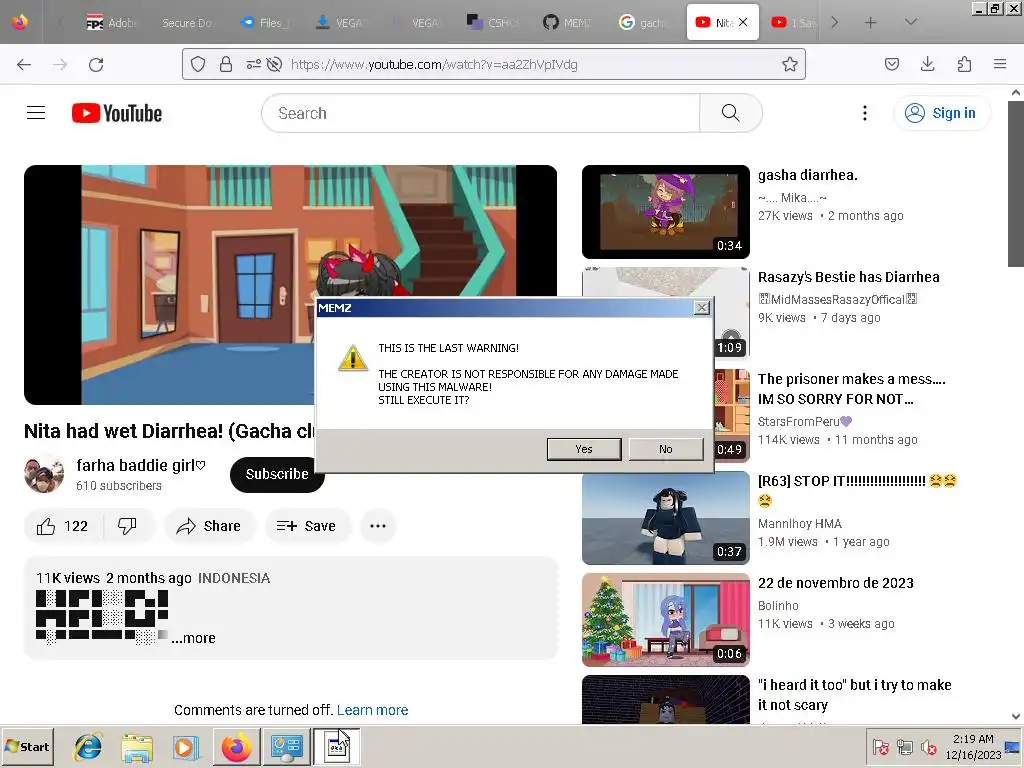Click the YouTube search magnifier button

731,113
